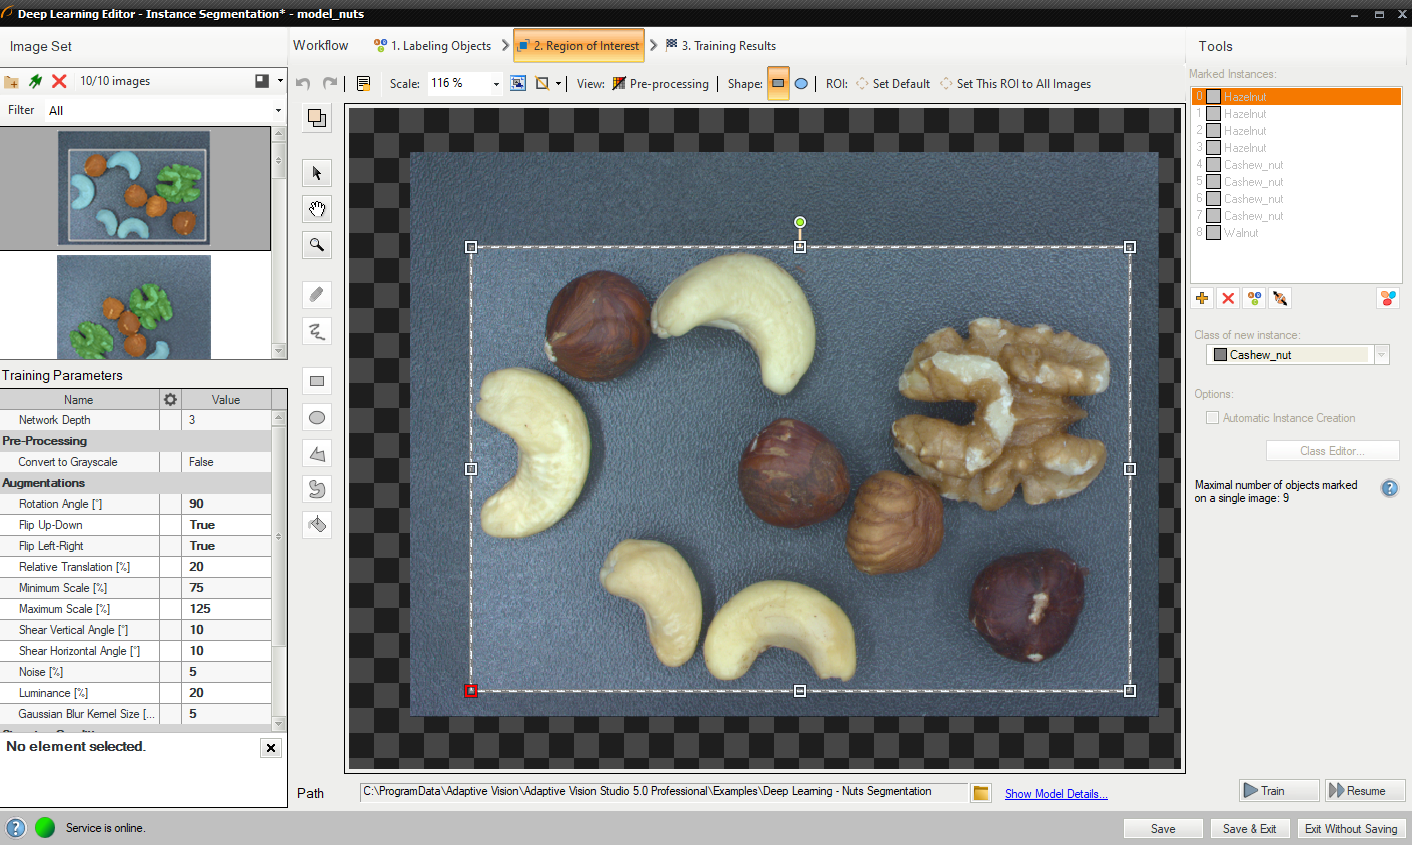Click the fit image to view icon
1412x845 pixels.
pos(518,84)
